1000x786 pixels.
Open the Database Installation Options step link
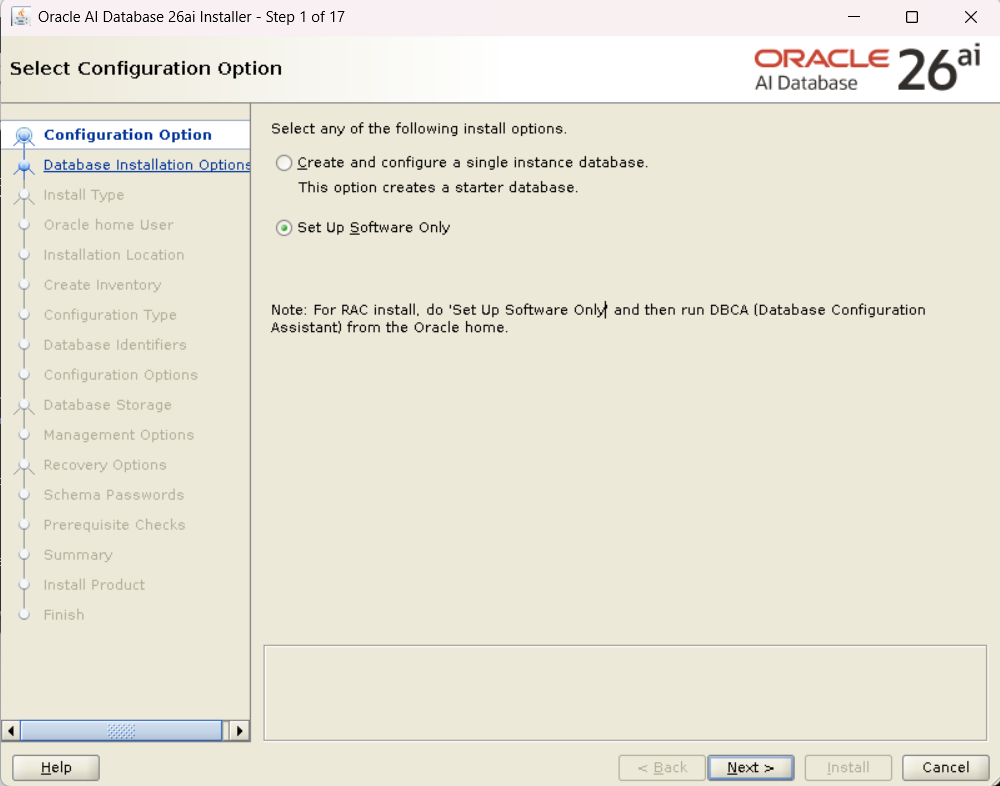tap(146, 165)
